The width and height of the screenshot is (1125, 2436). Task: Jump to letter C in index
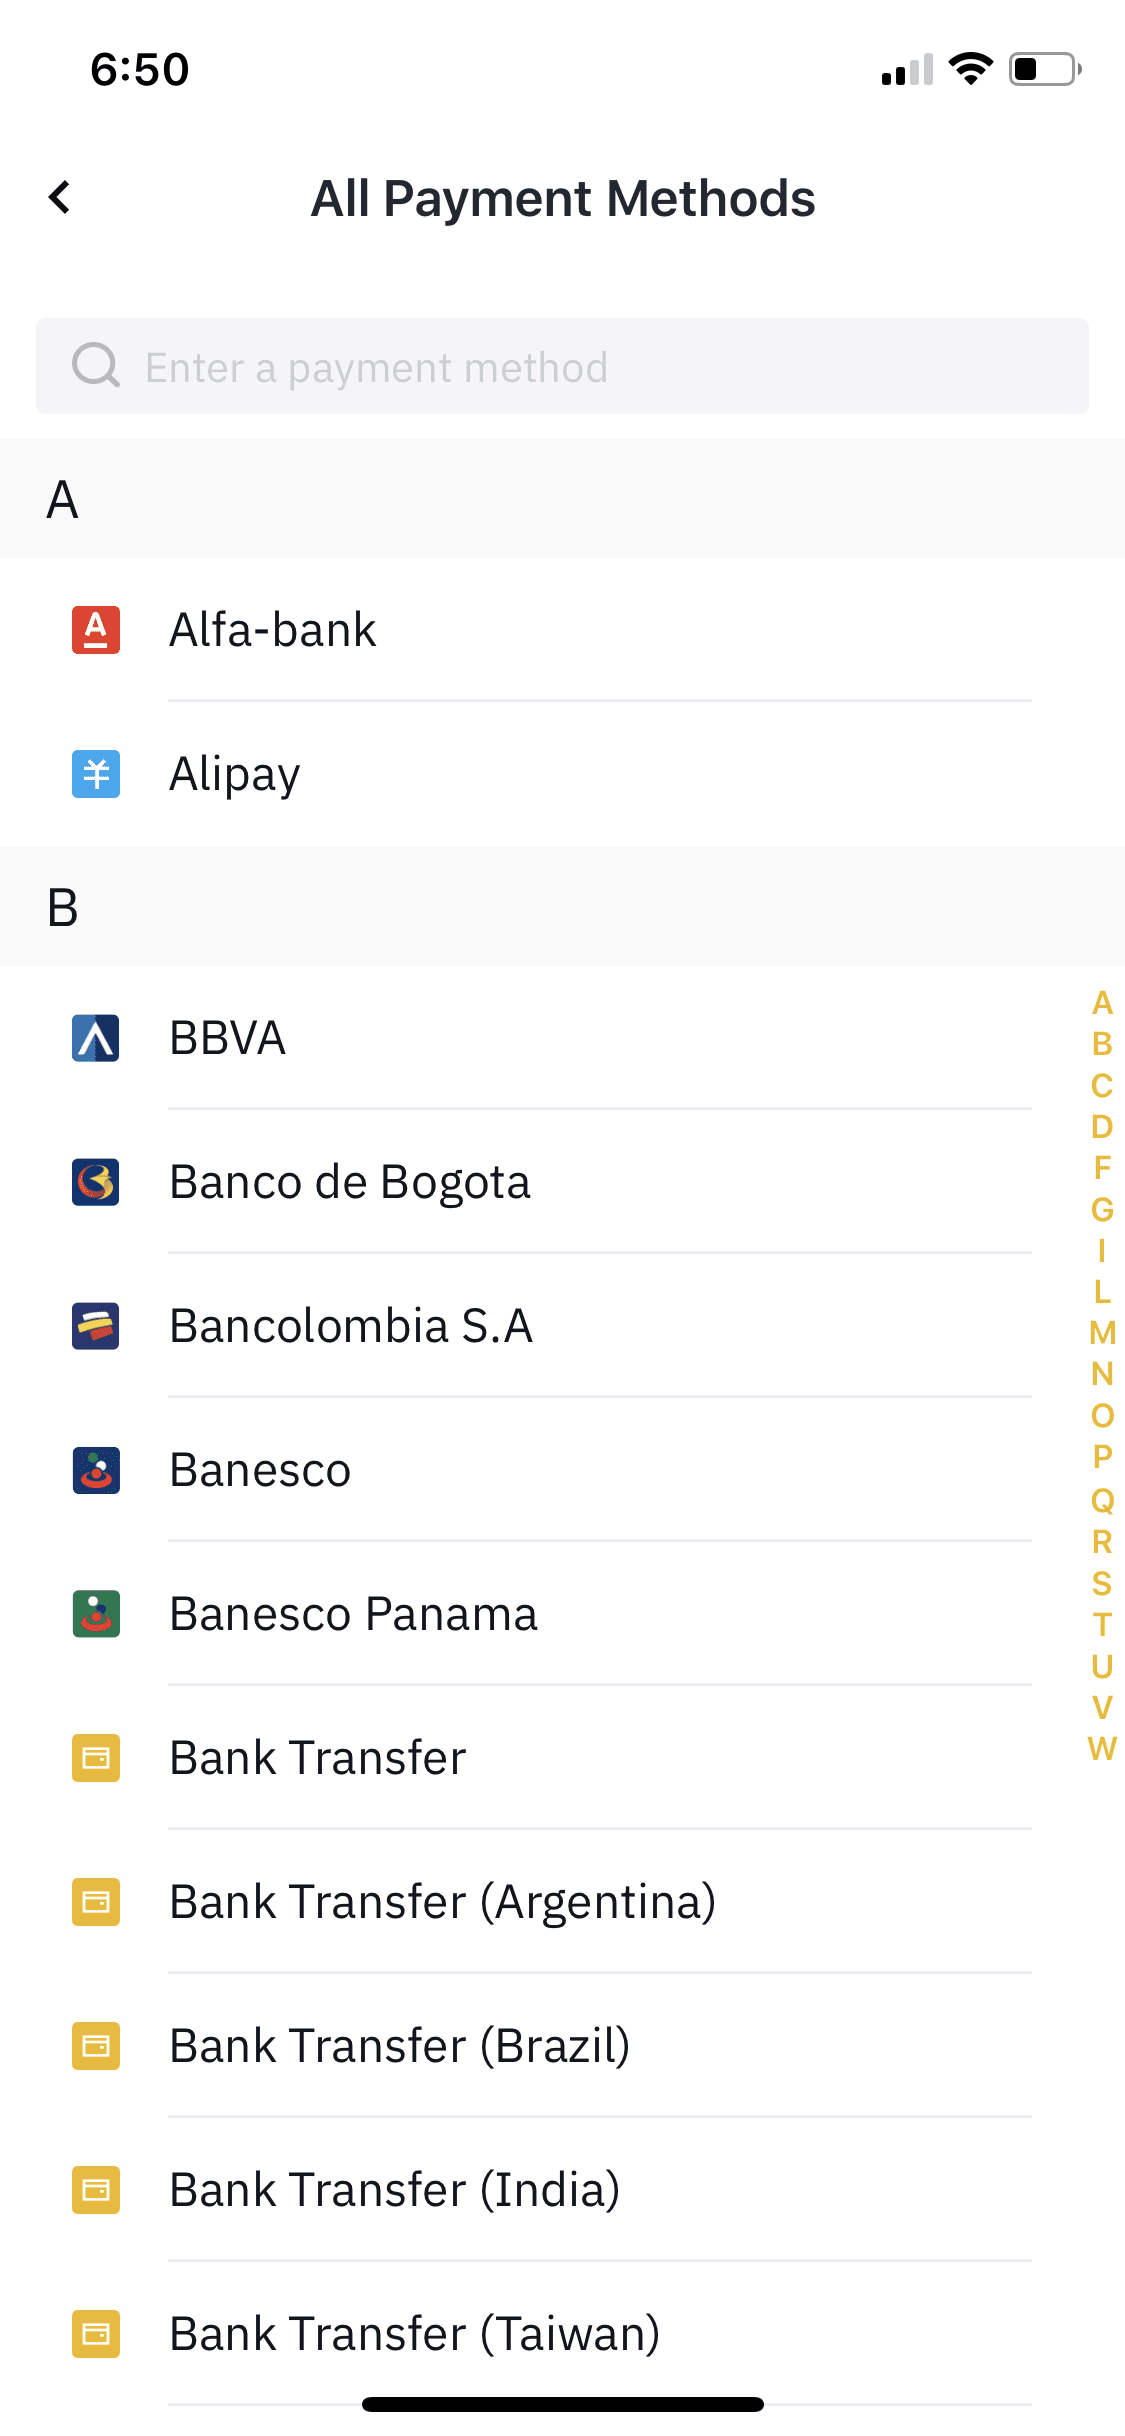point(1102,1085)
